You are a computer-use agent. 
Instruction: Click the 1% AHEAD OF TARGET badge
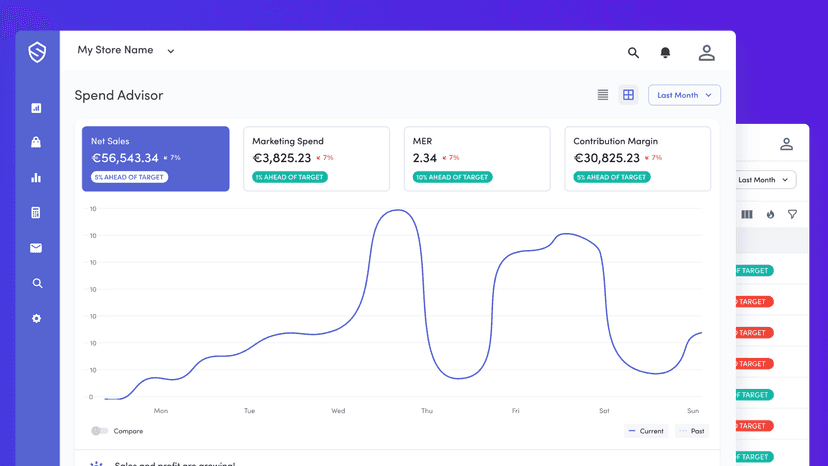(289, 177)
